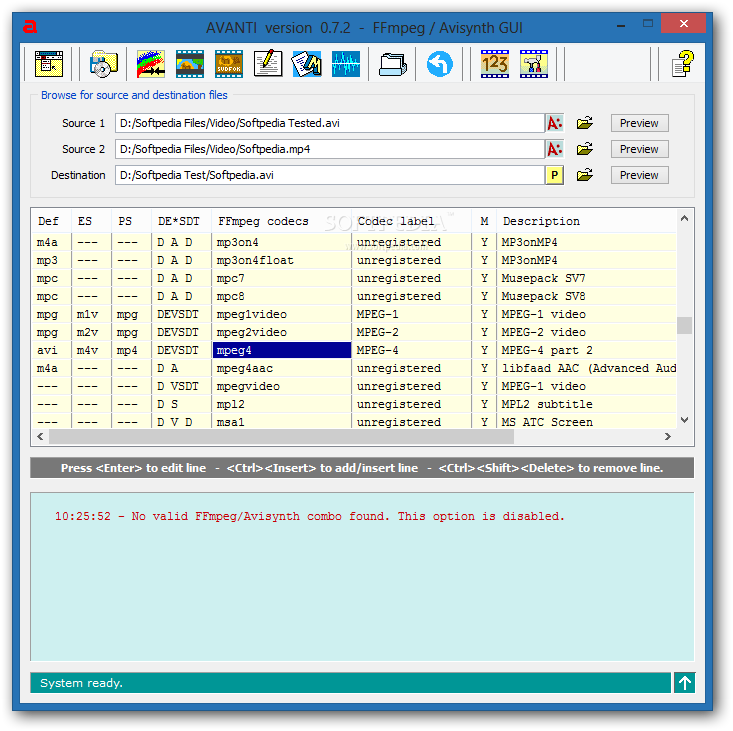Open the notepad with pencil icon
The height and width of the screenshot is (731, 733).
coord(268,64)
